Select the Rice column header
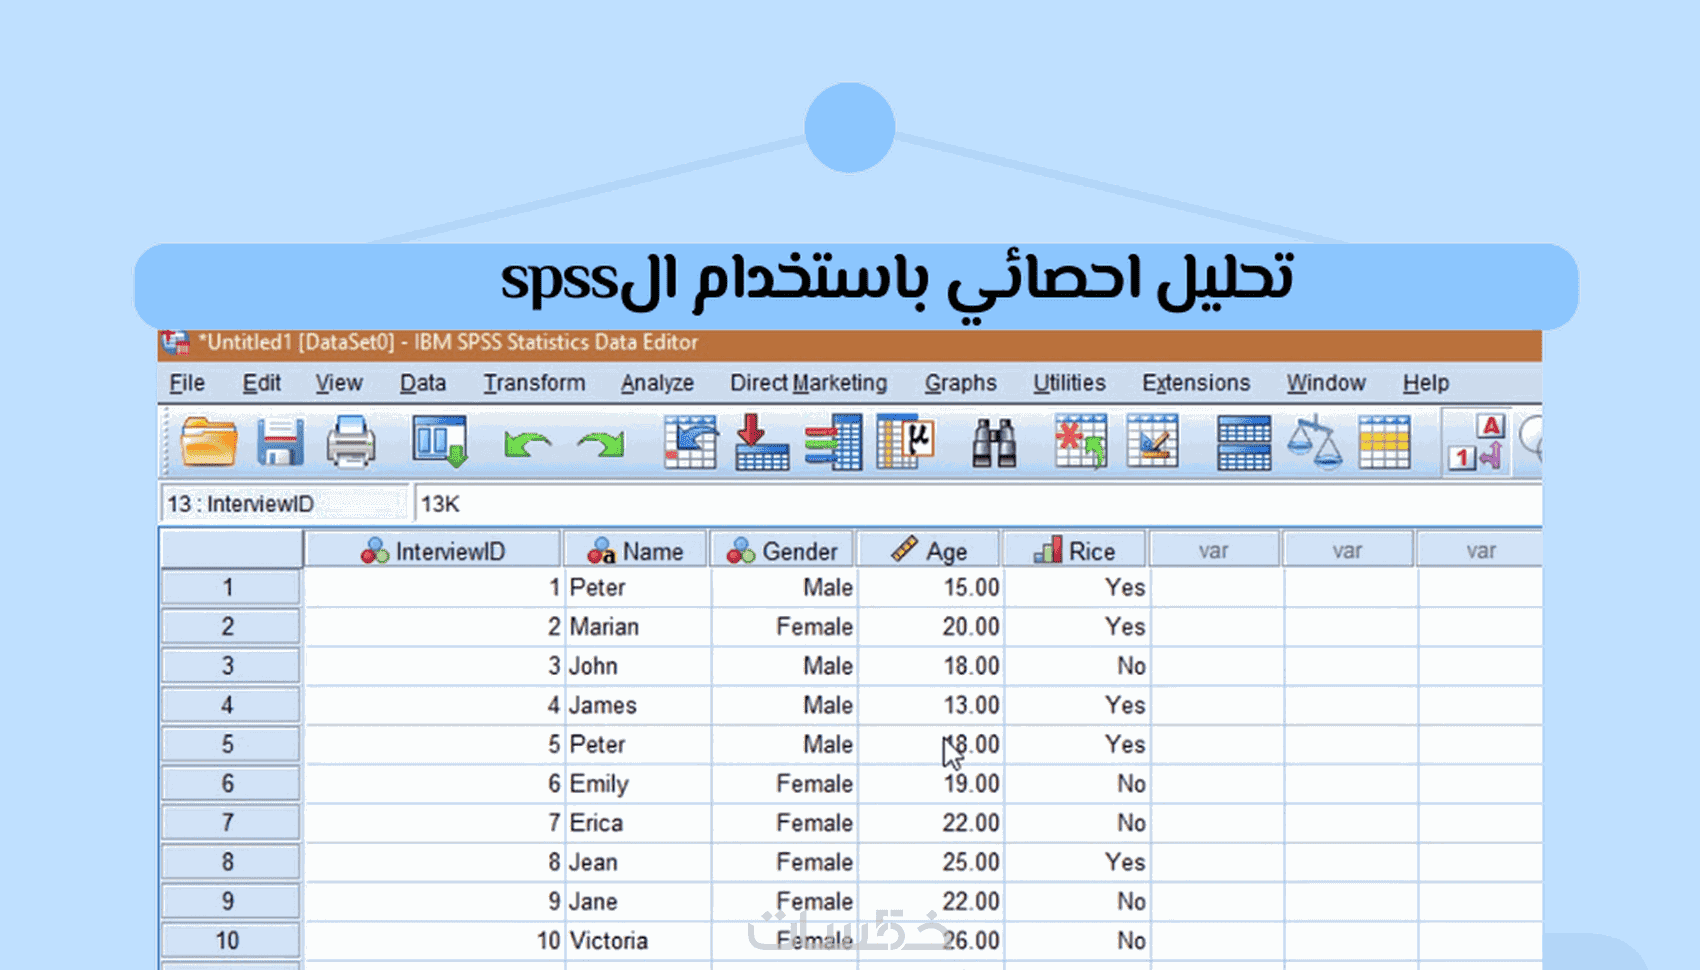 pyautogui.click(x=1075, y=551)
